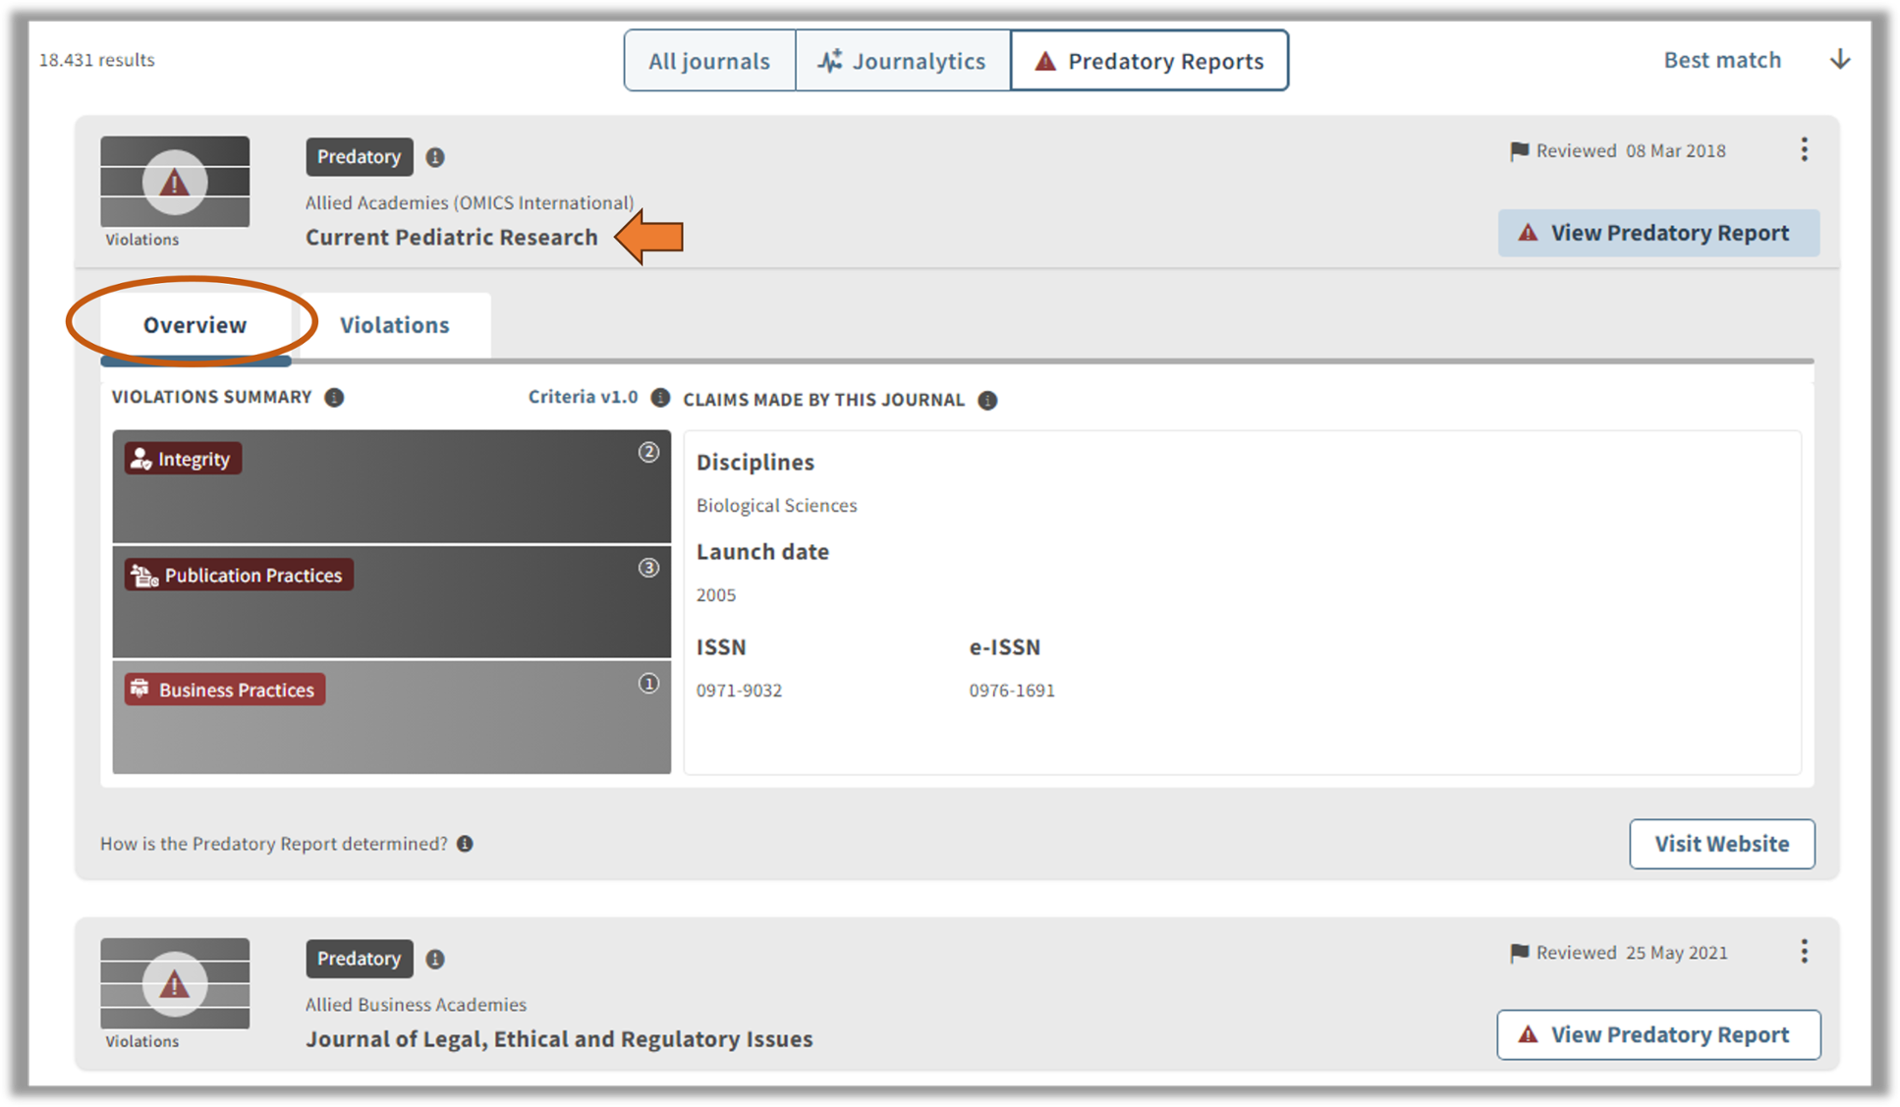Click the Violations thumbnail for Current Pediatric Research

[175, 182]
